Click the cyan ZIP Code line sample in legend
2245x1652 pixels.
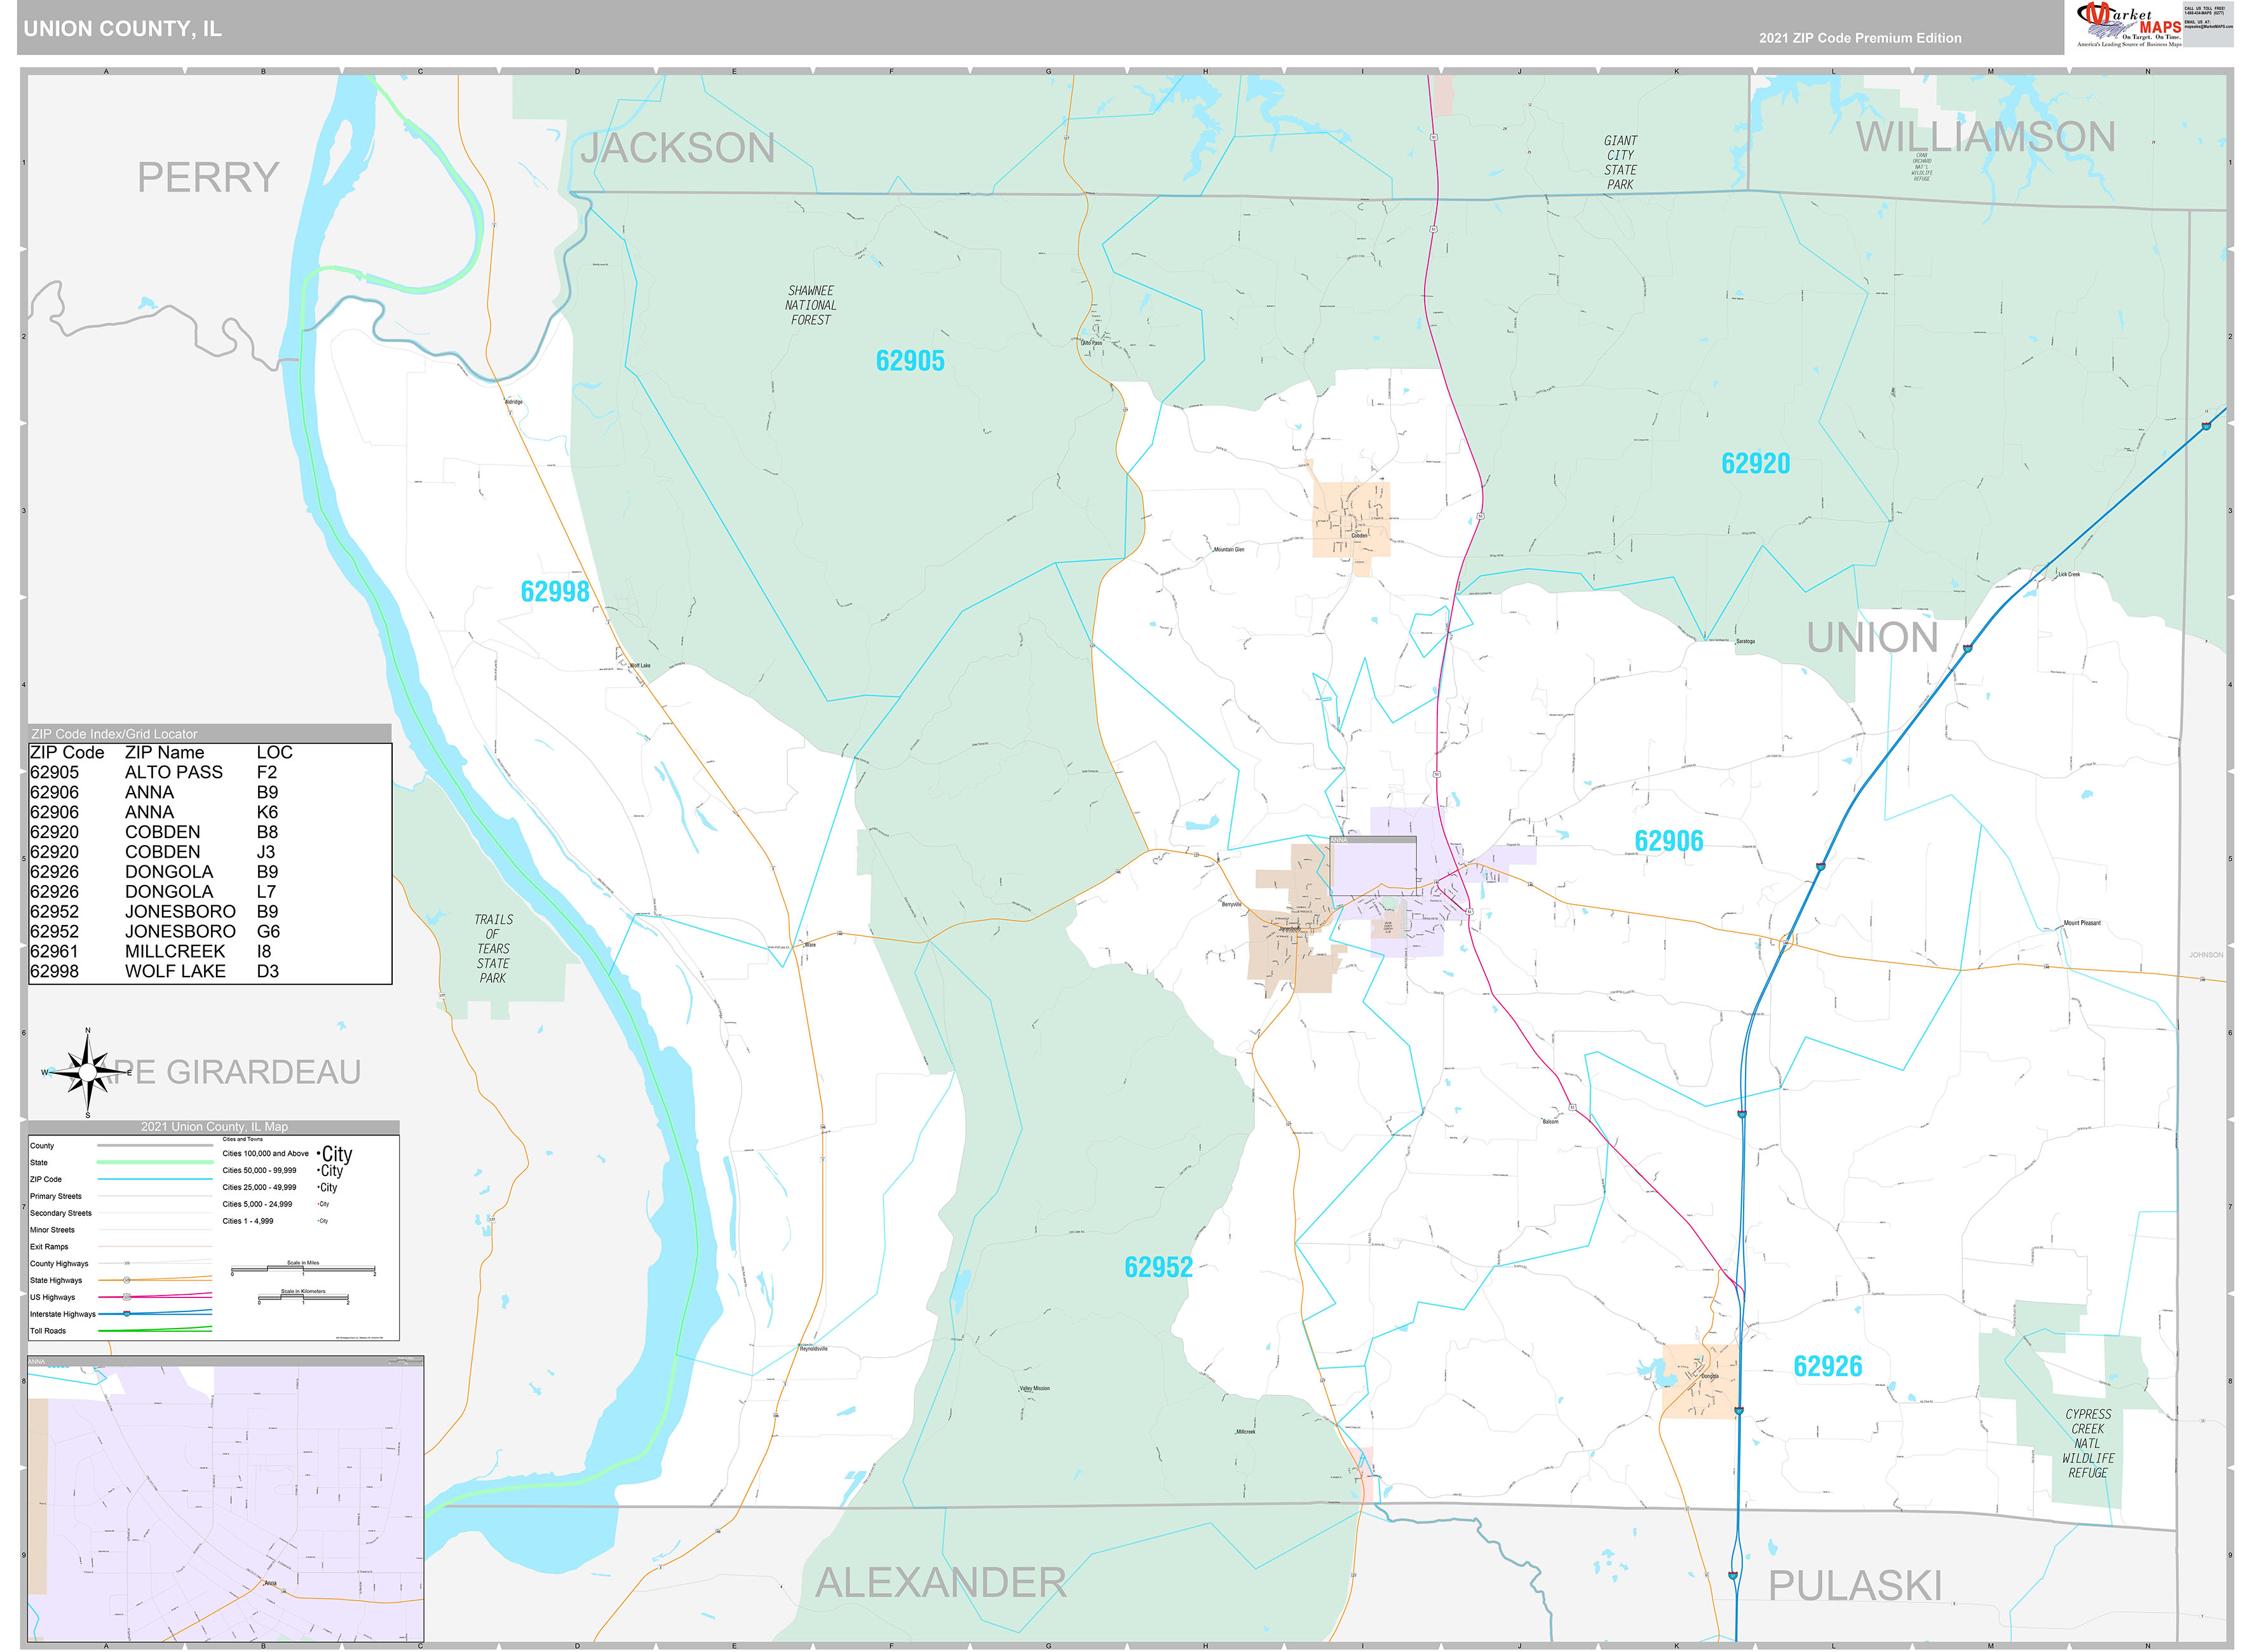(x=155, y=1179)
